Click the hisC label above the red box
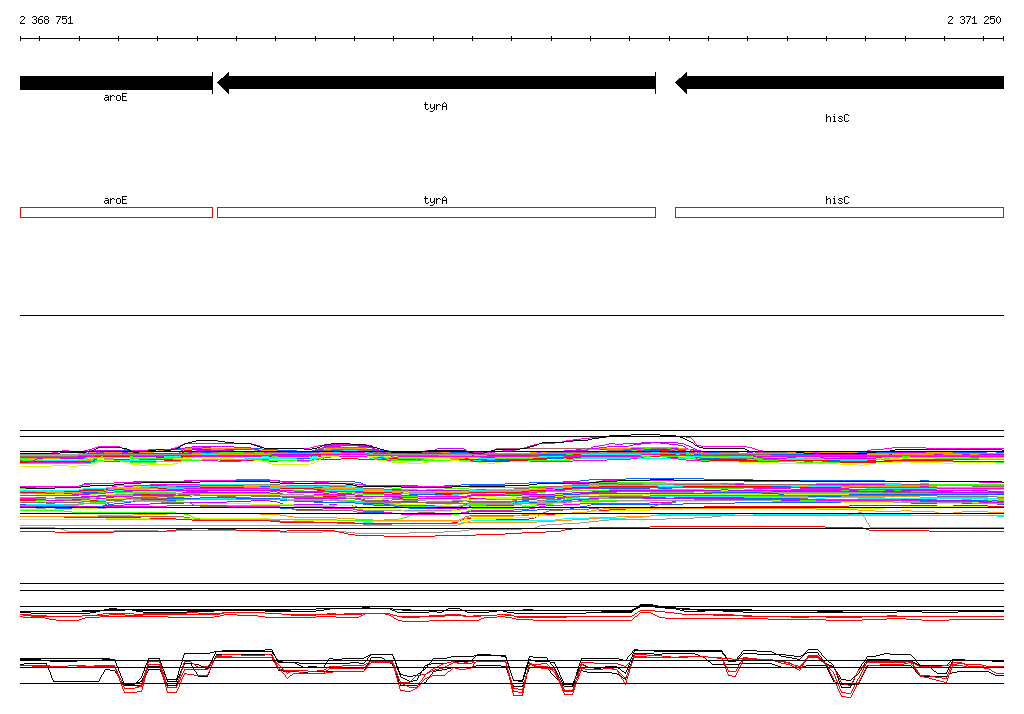 pos(837,200)
